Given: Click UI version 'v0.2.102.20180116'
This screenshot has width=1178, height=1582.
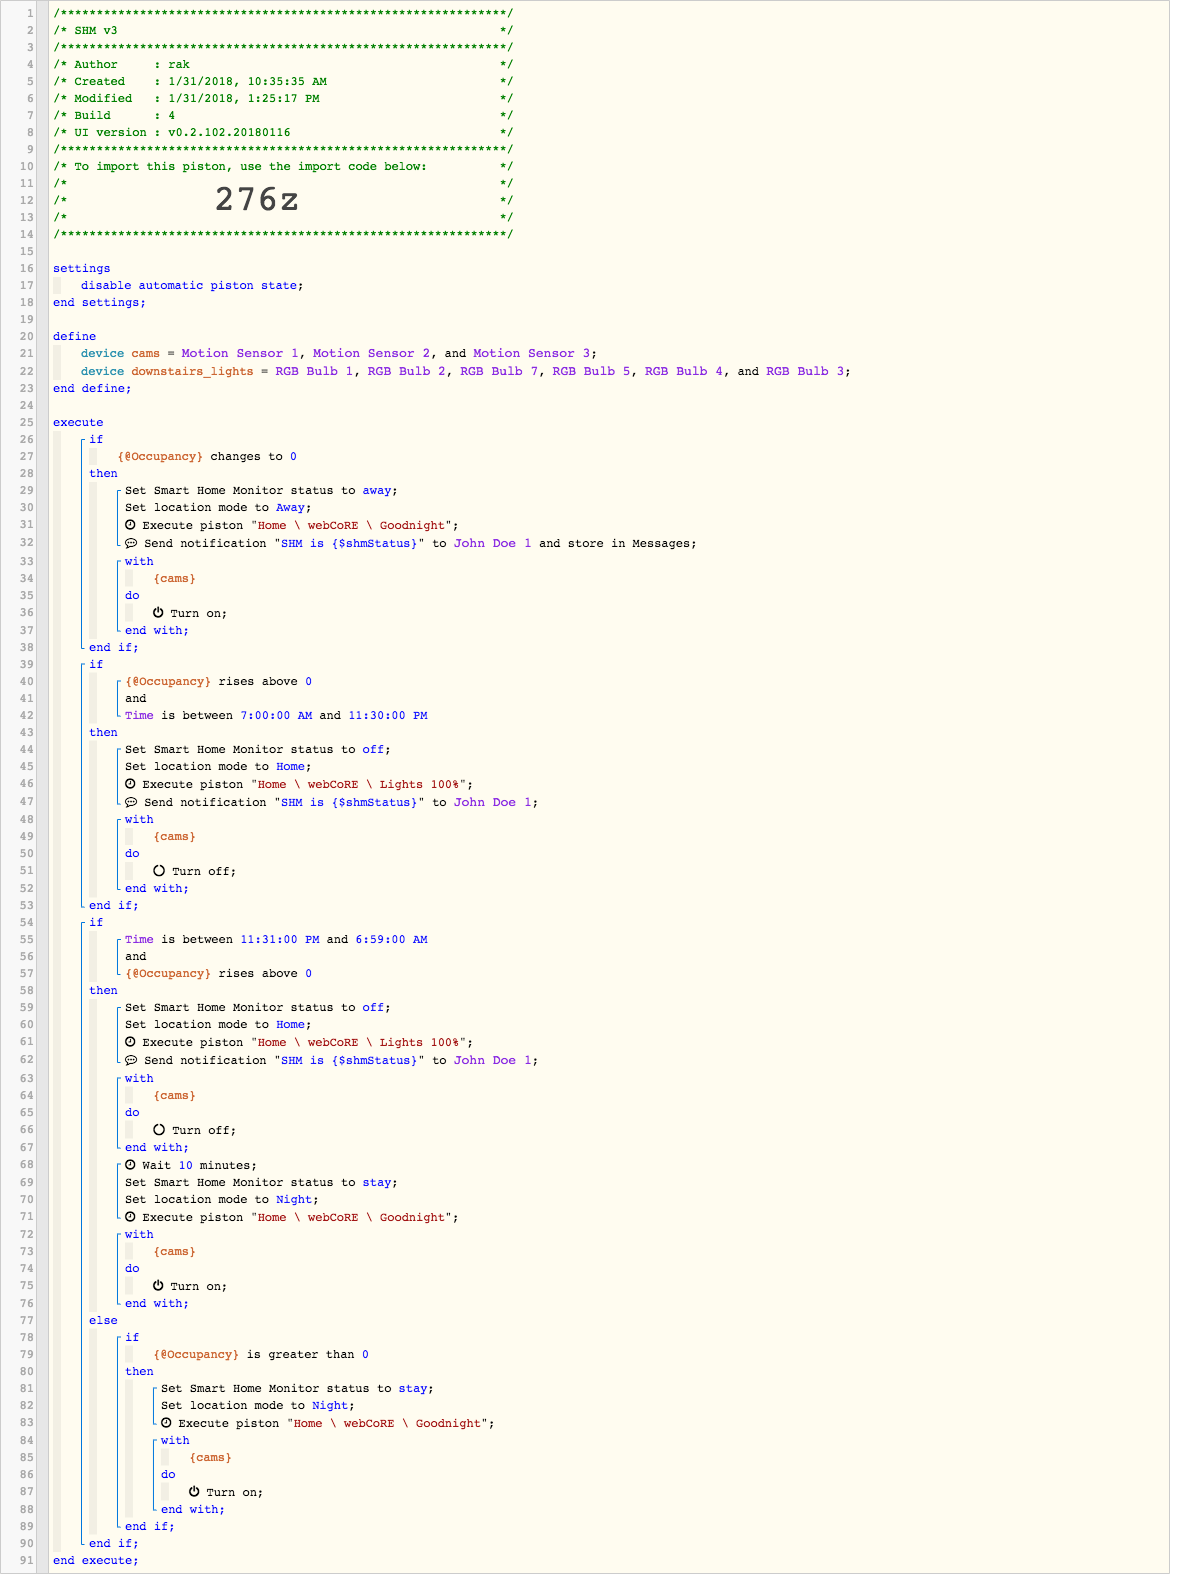Looking at the screenshot, I should coord(229,132).
